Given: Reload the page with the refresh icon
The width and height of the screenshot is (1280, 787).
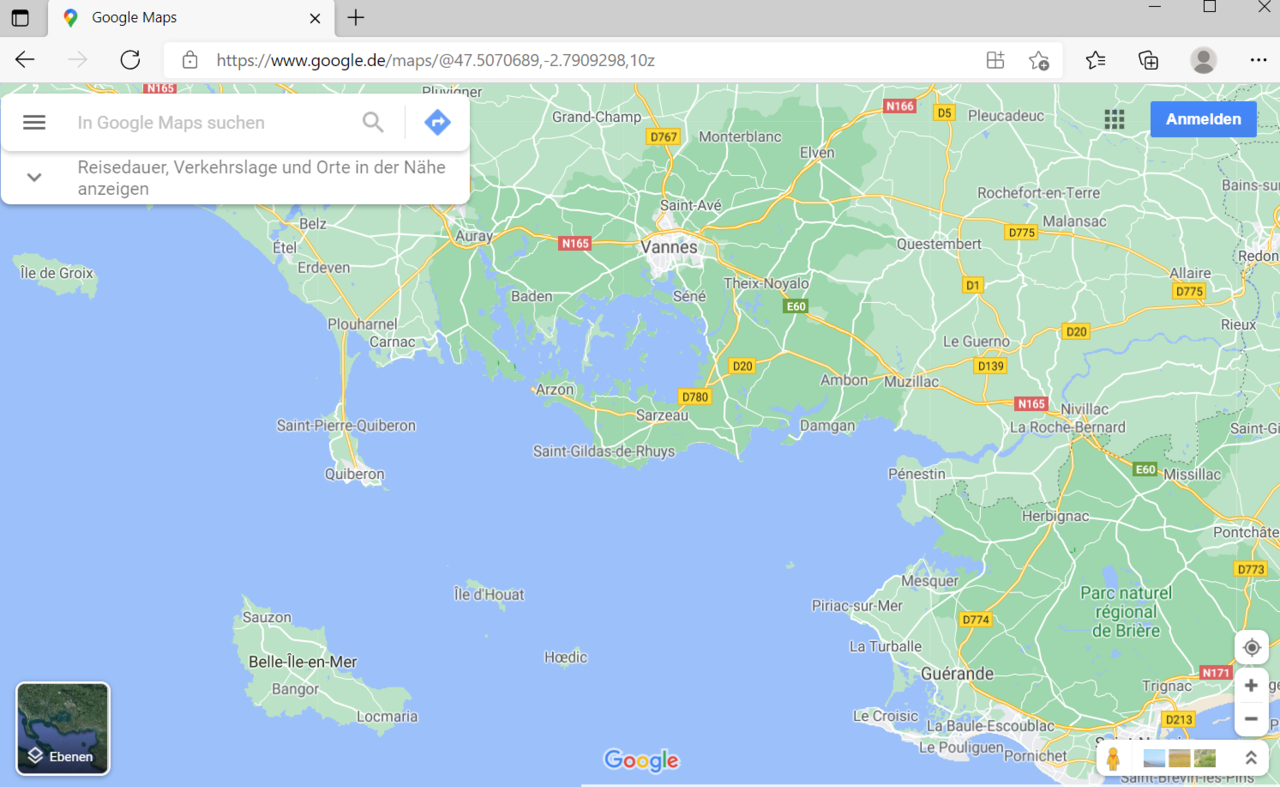Looking at the screenshot, I should pyautogui.click(x=130, y=60).
